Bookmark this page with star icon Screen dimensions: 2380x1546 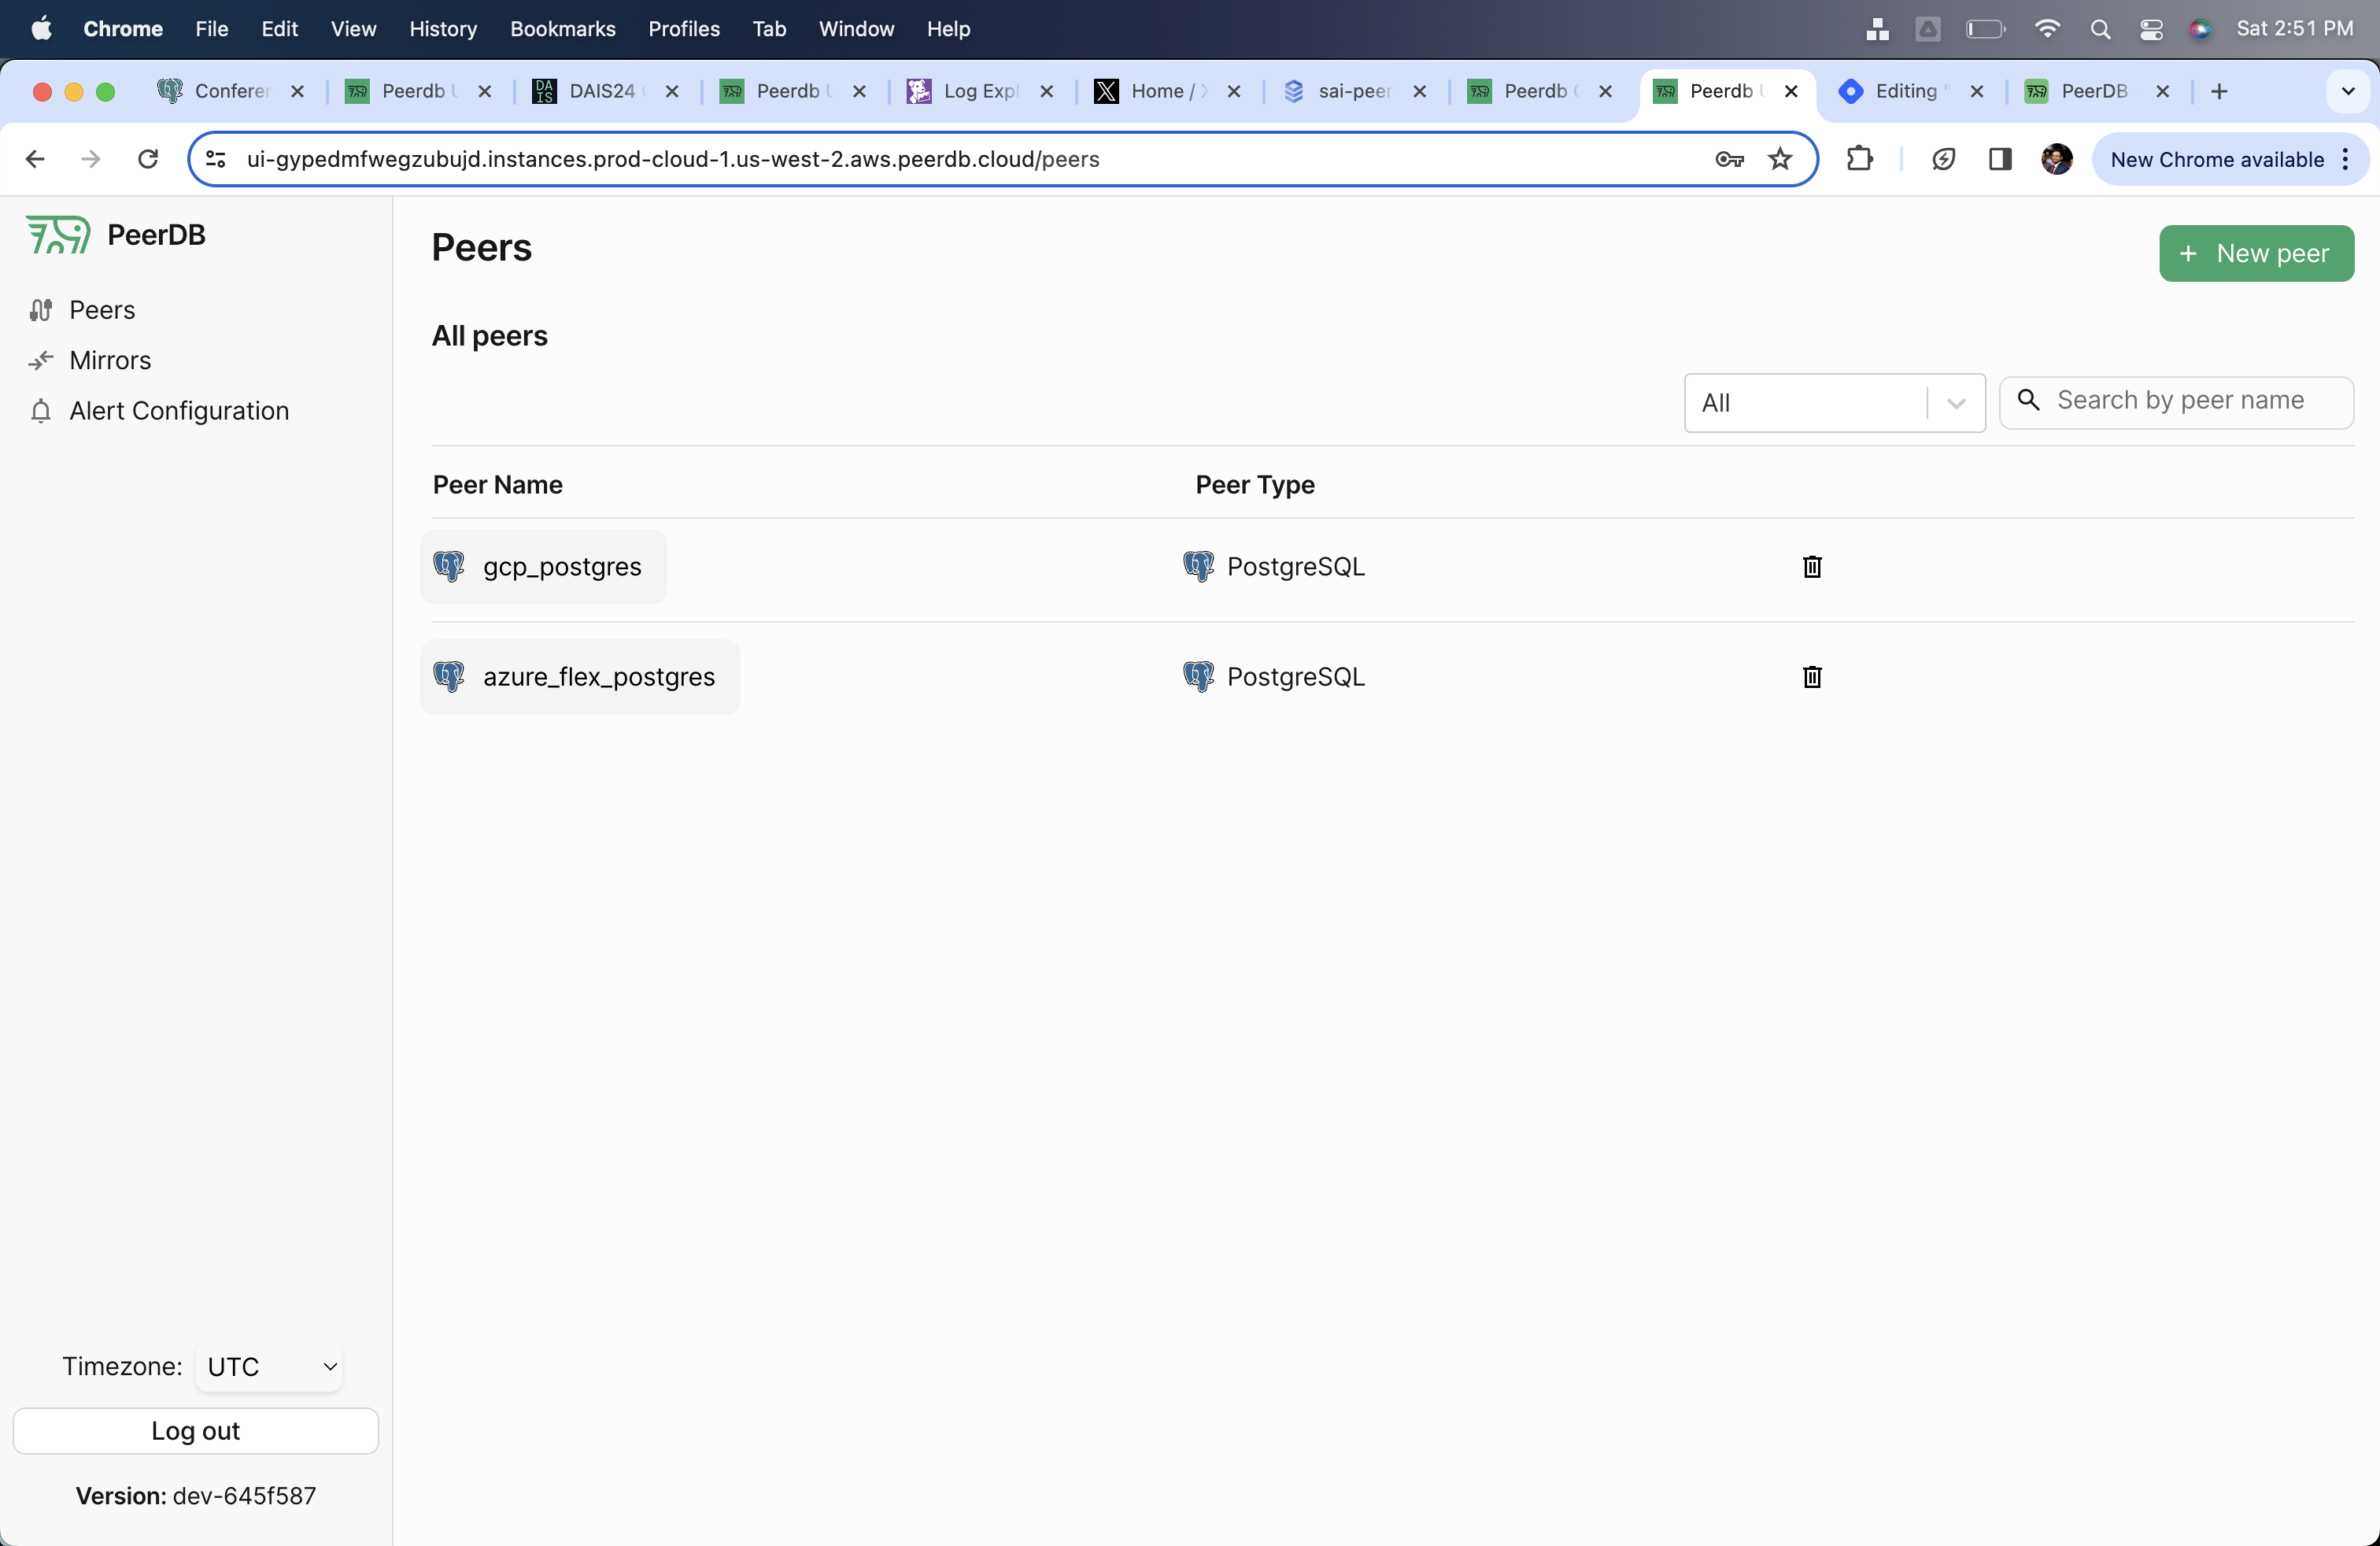tap(1780, 159)
